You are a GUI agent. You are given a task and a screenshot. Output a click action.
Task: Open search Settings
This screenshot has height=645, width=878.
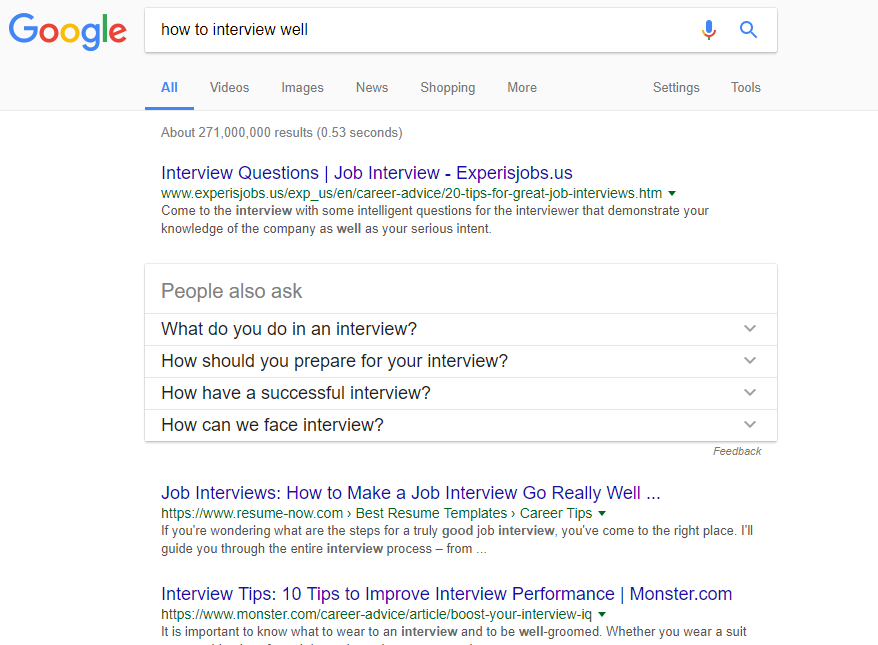tap(676, 88)
